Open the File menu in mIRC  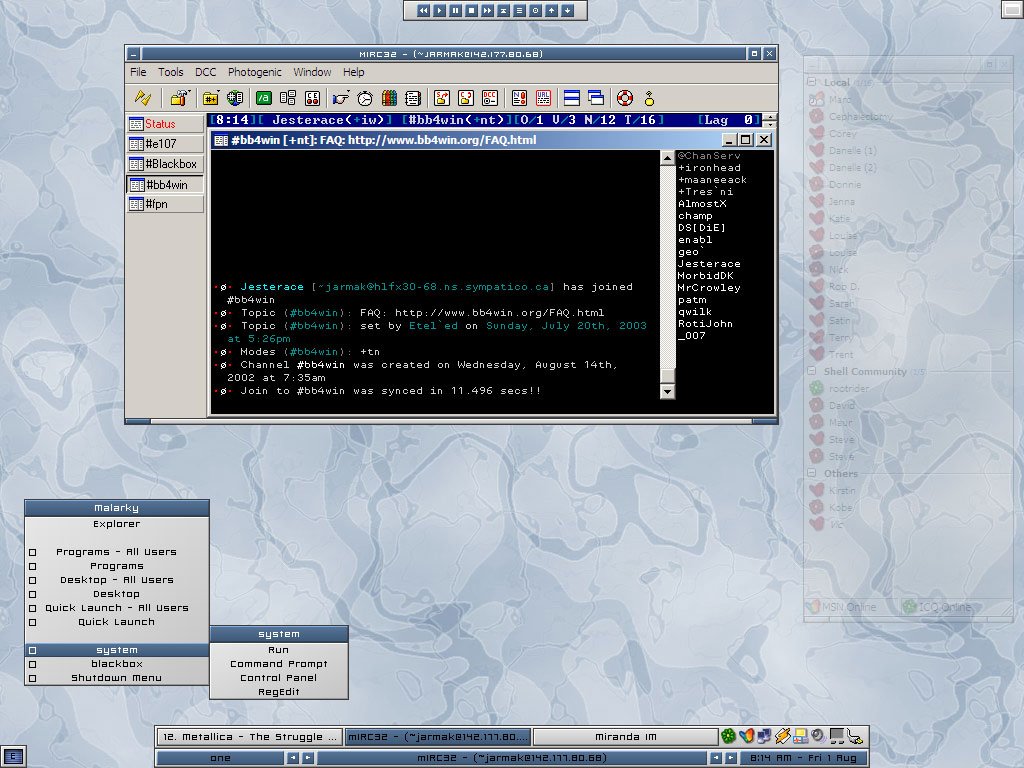tap(138, 72)
